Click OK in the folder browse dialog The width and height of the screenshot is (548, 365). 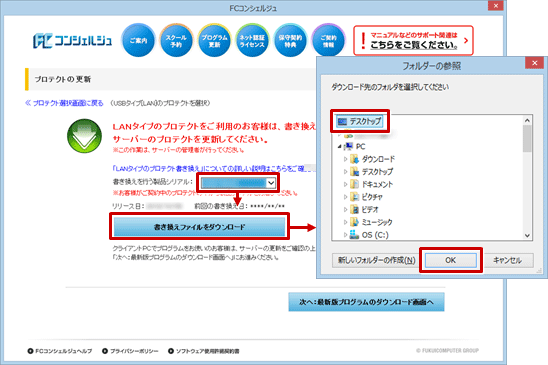click(x=450, y=260)
